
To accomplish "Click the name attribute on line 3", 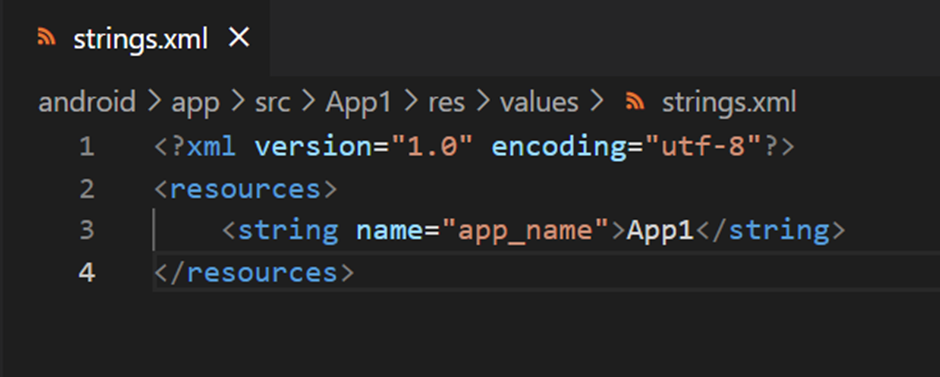I will coord(390,231).
